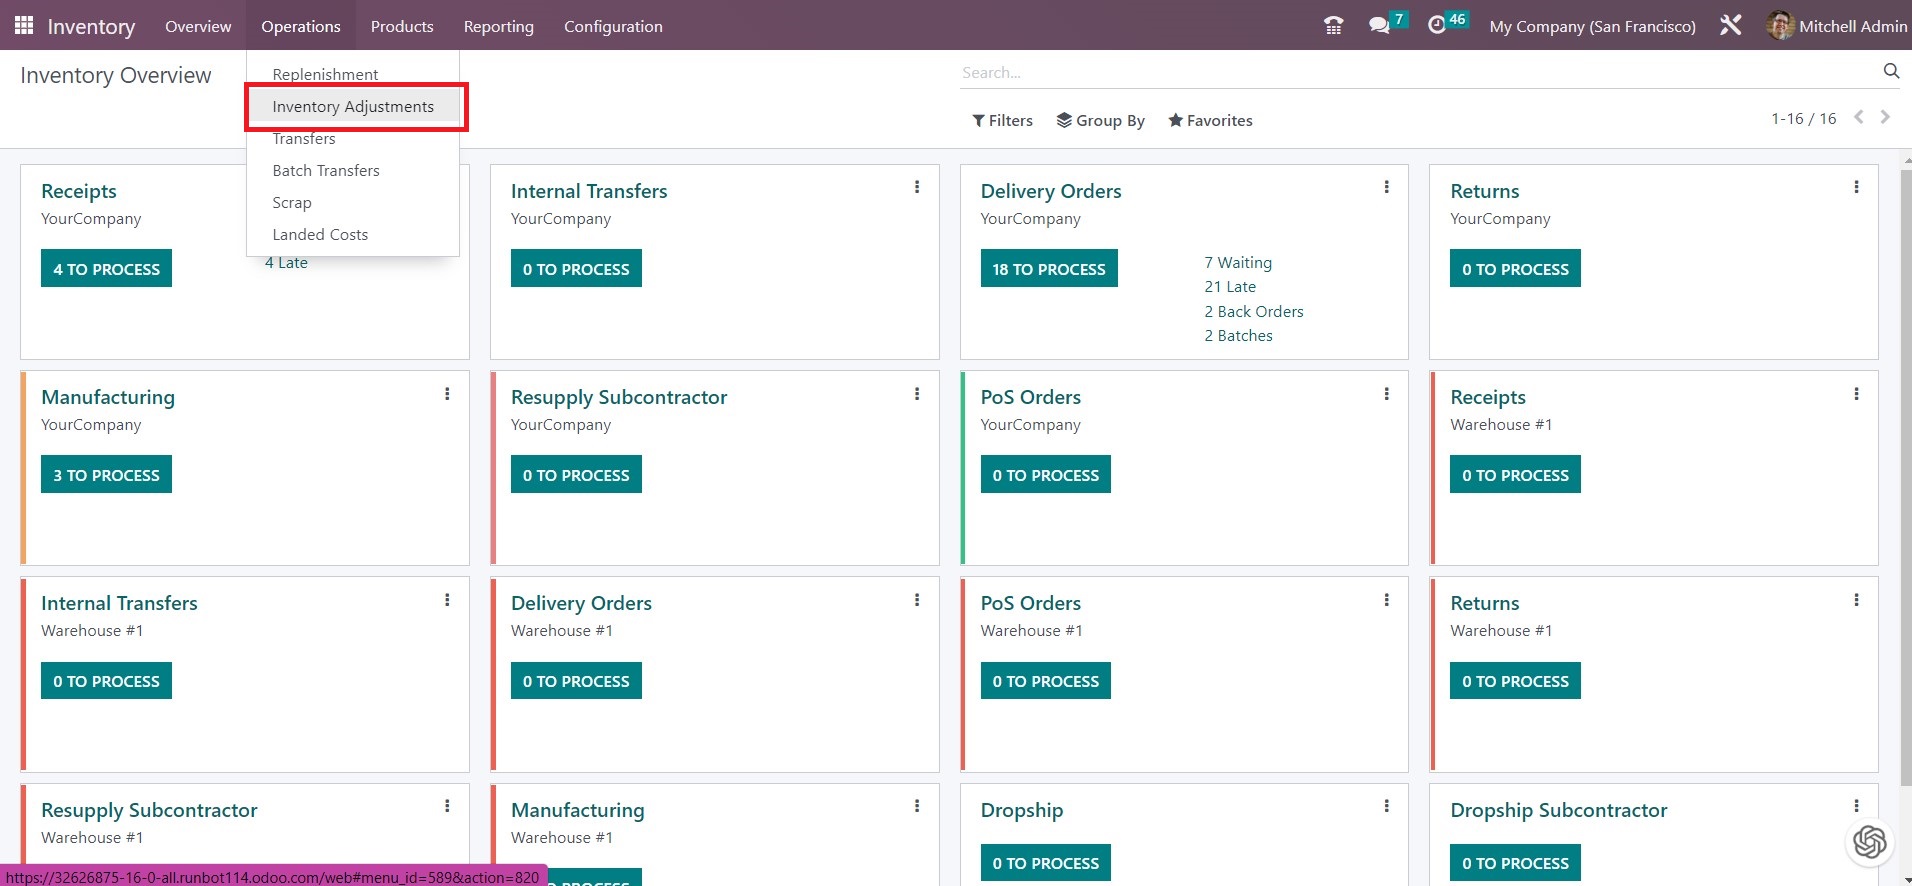
Task: Open the Overview menu item
Action: (198, 26)
